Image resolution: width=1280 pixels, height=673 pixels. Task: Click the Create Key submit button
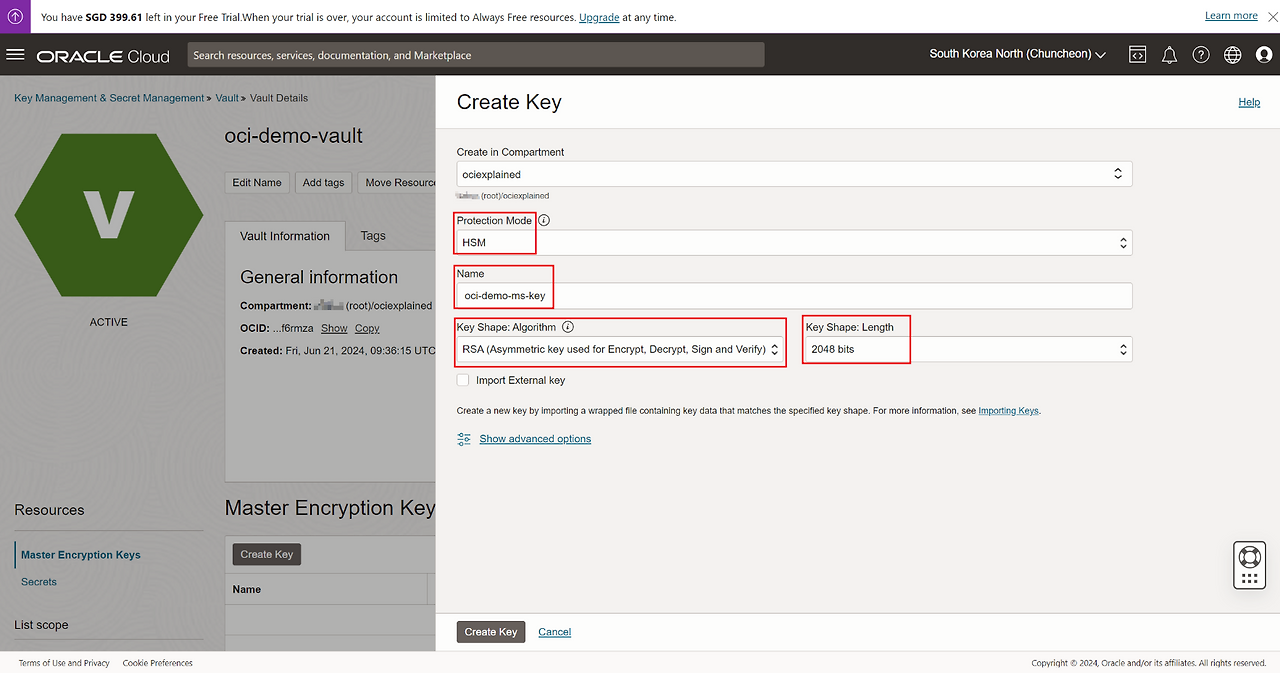pos(491,632)
